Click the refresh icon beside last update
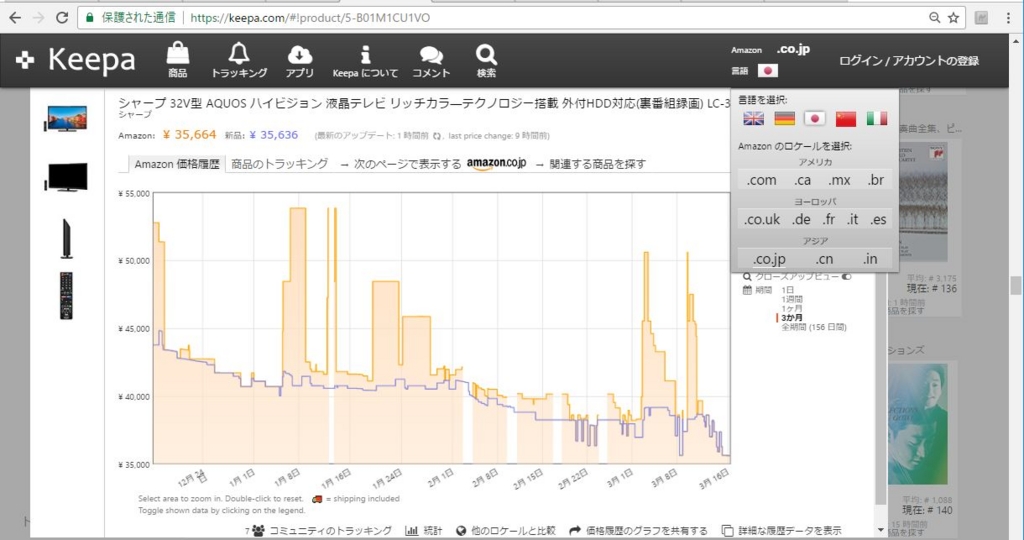 [x=437, y=136]
